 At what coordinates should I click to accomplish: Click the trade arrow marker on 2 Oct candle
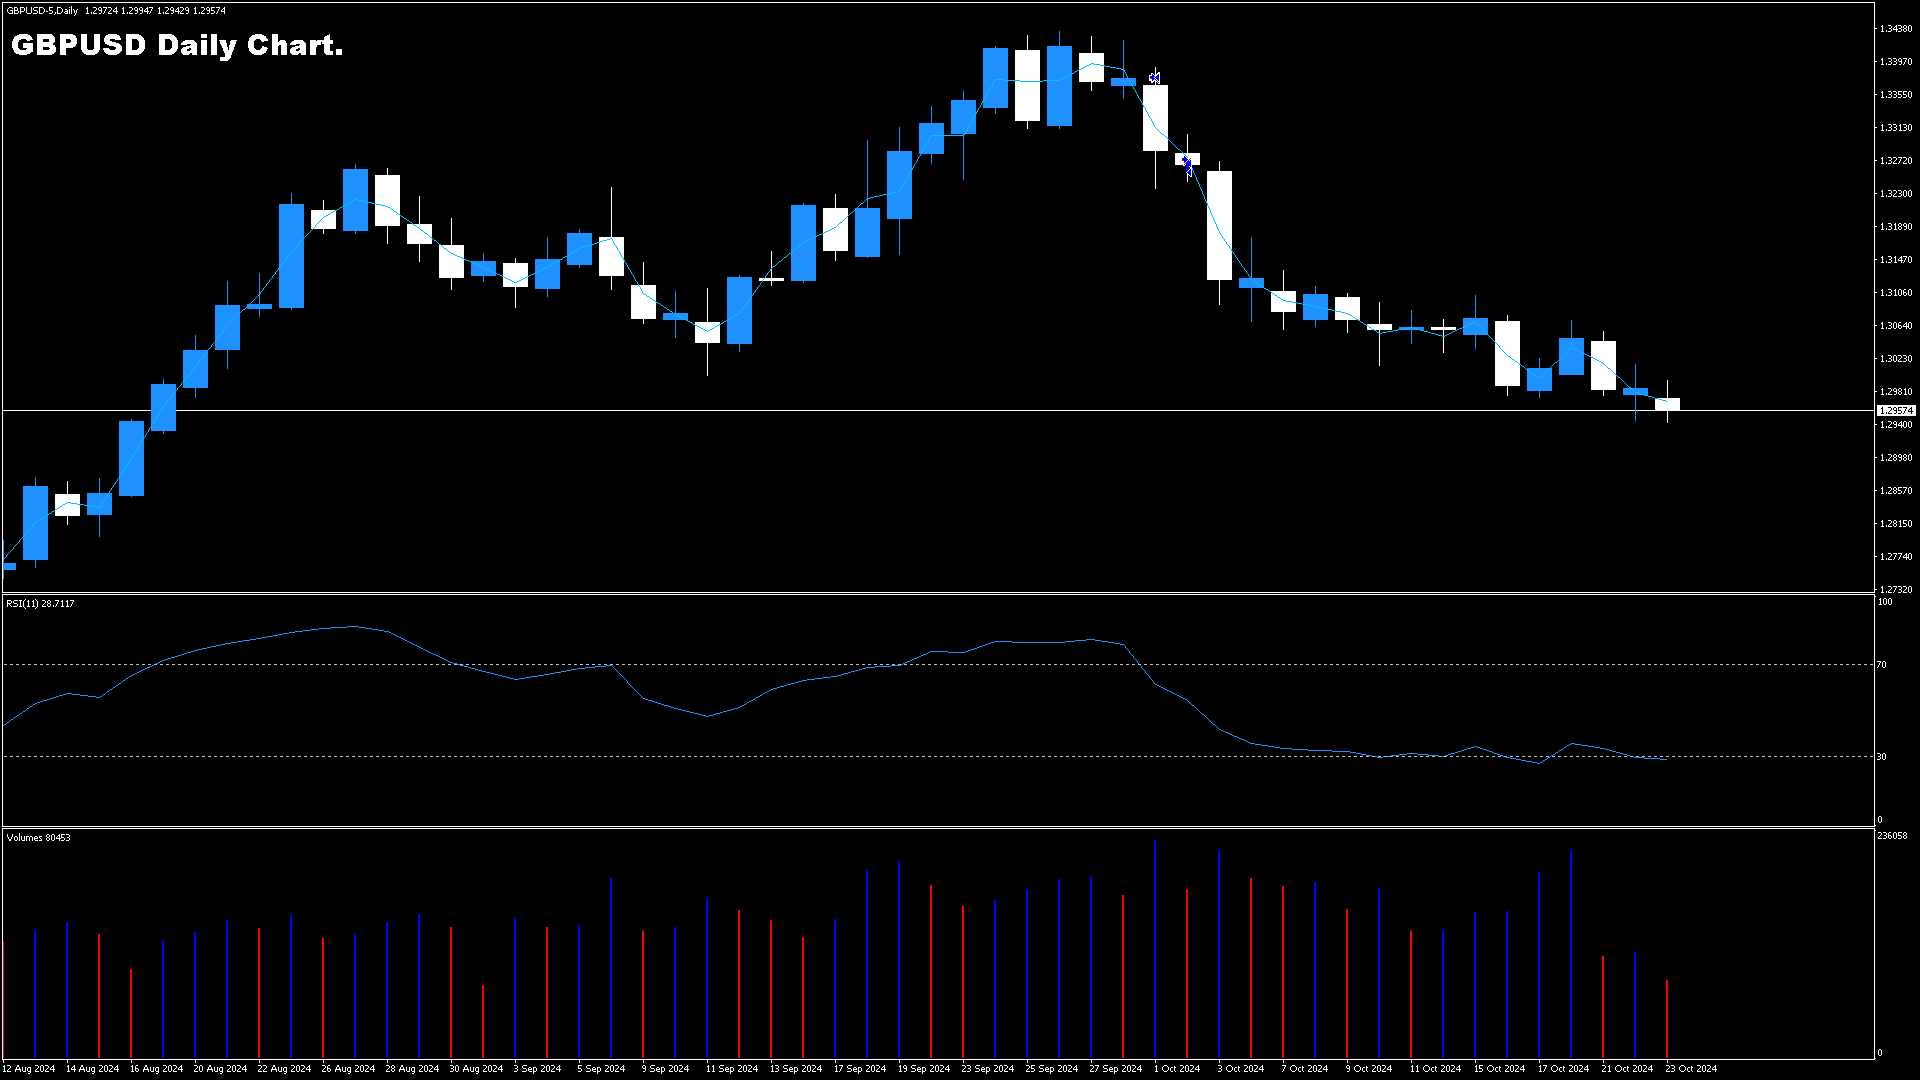click(1187, 164)
